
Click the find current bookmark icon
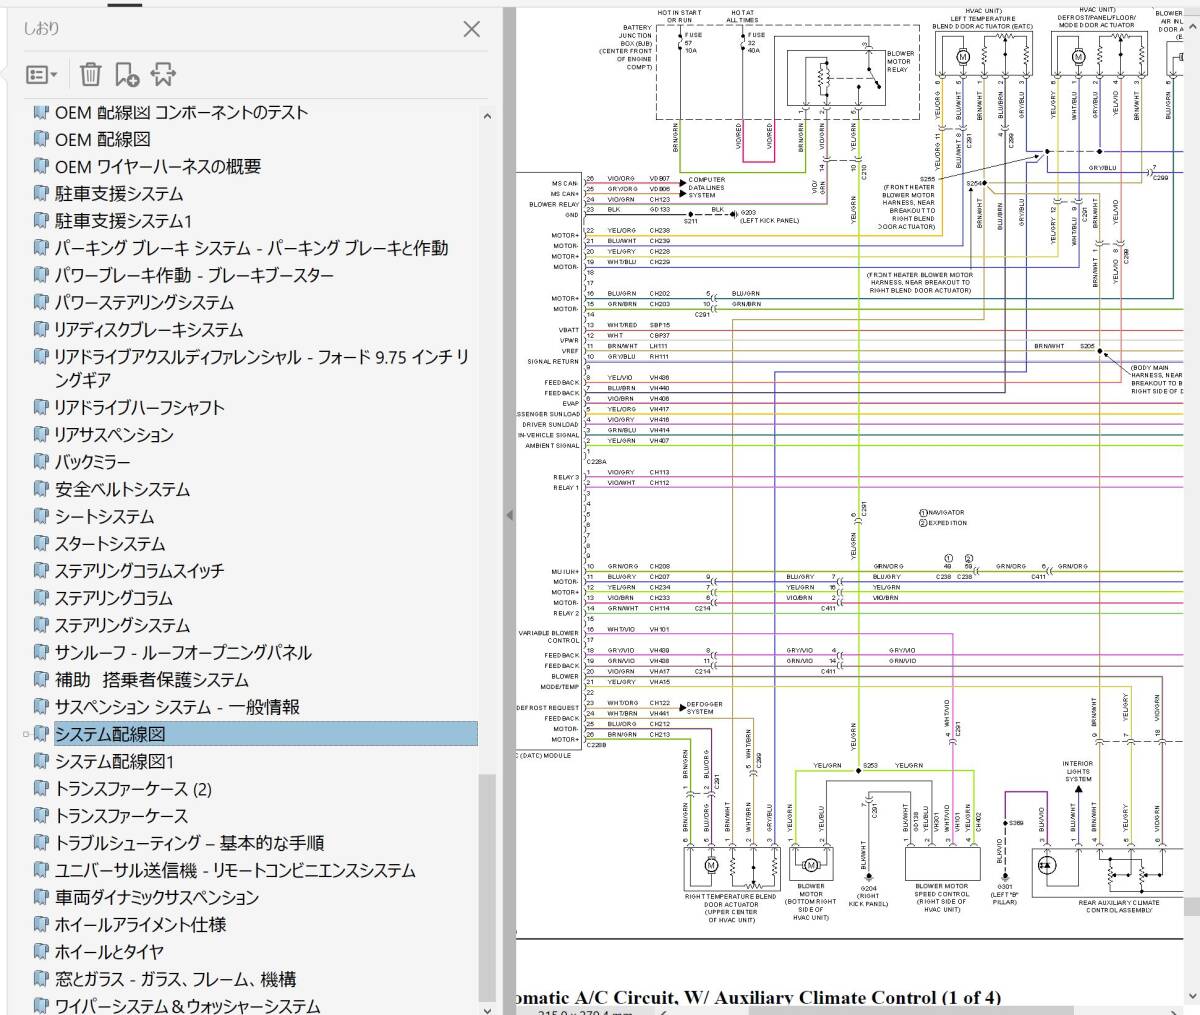(163, 74)
